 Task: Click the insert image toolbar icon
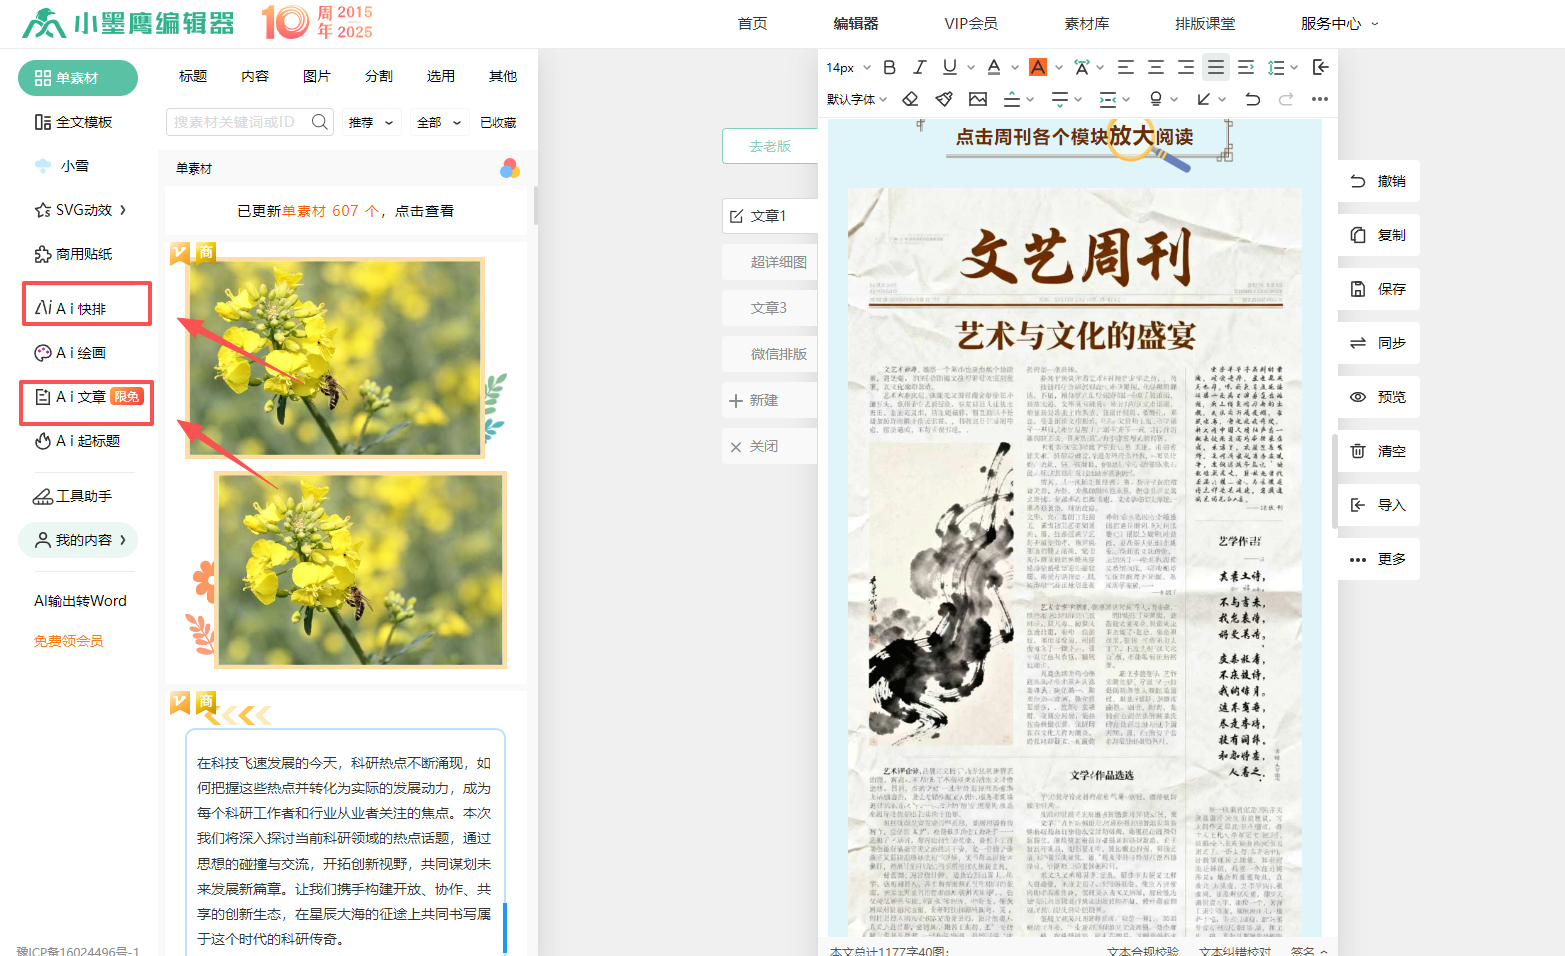tap(978, 99)
